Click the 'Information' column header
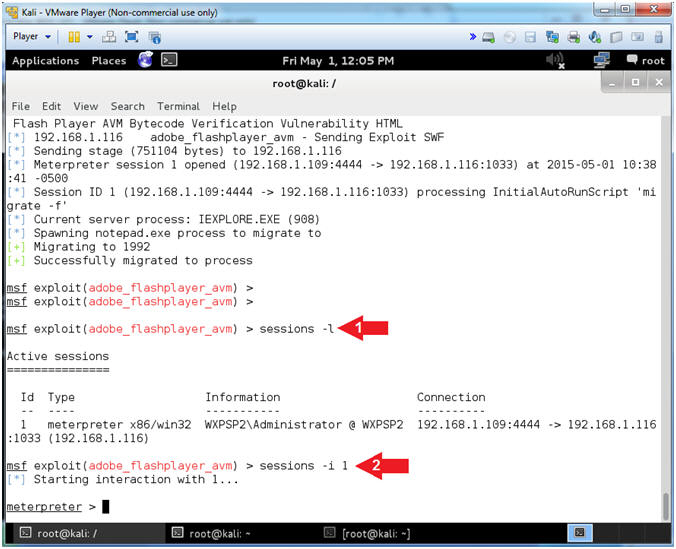This screenshot has height=549, width=676. coord(243,397)
